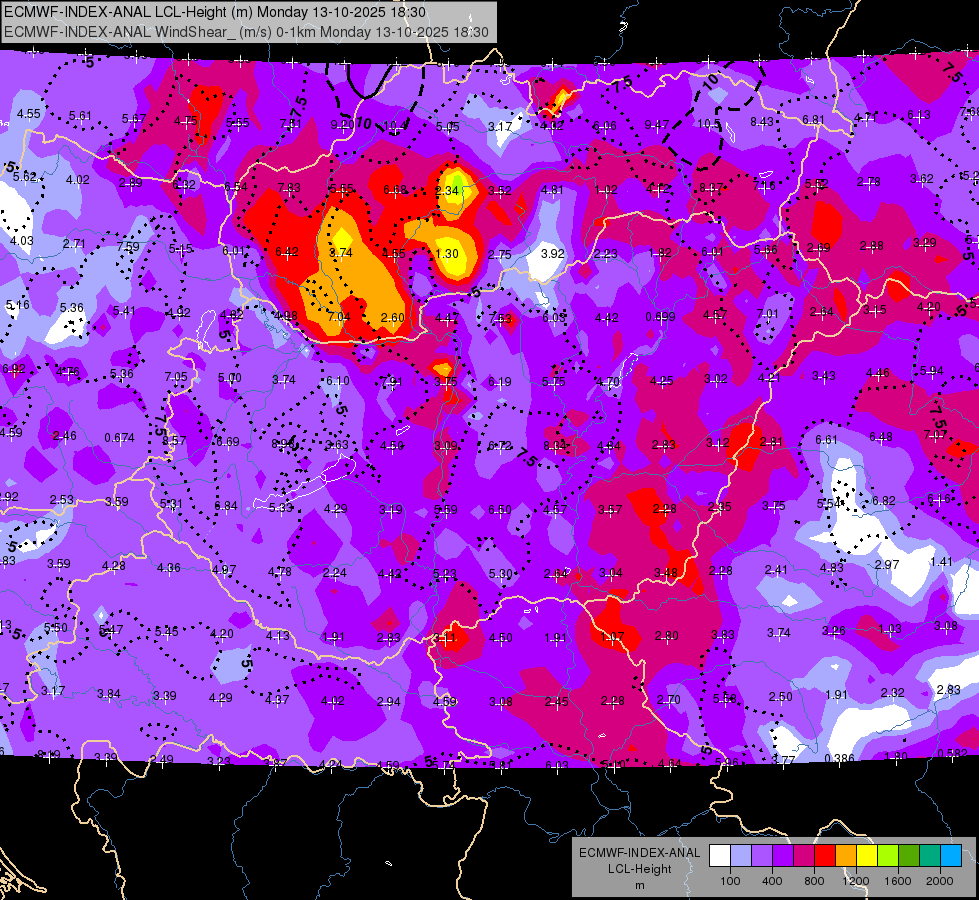Click the 7.04 value in orange area

coord(339,317)
